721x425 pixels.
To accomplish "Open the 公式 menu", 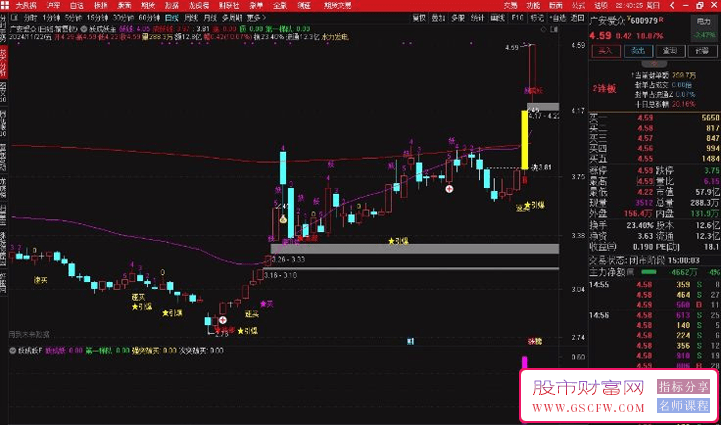I will [578, 6].
